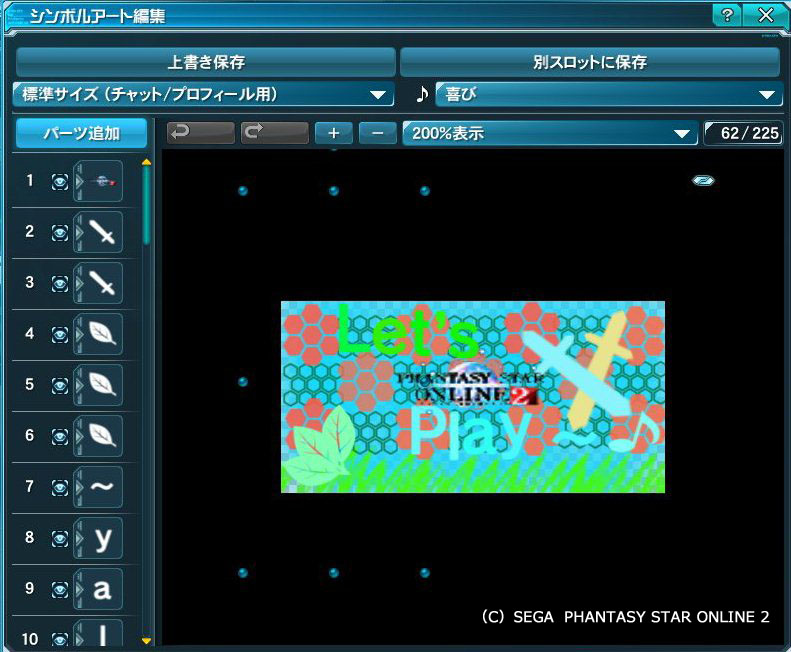Viewport: 791px width, 652px height.
Task: Hide layer 1 with its eye icon
Action: (x=60, y=182)
